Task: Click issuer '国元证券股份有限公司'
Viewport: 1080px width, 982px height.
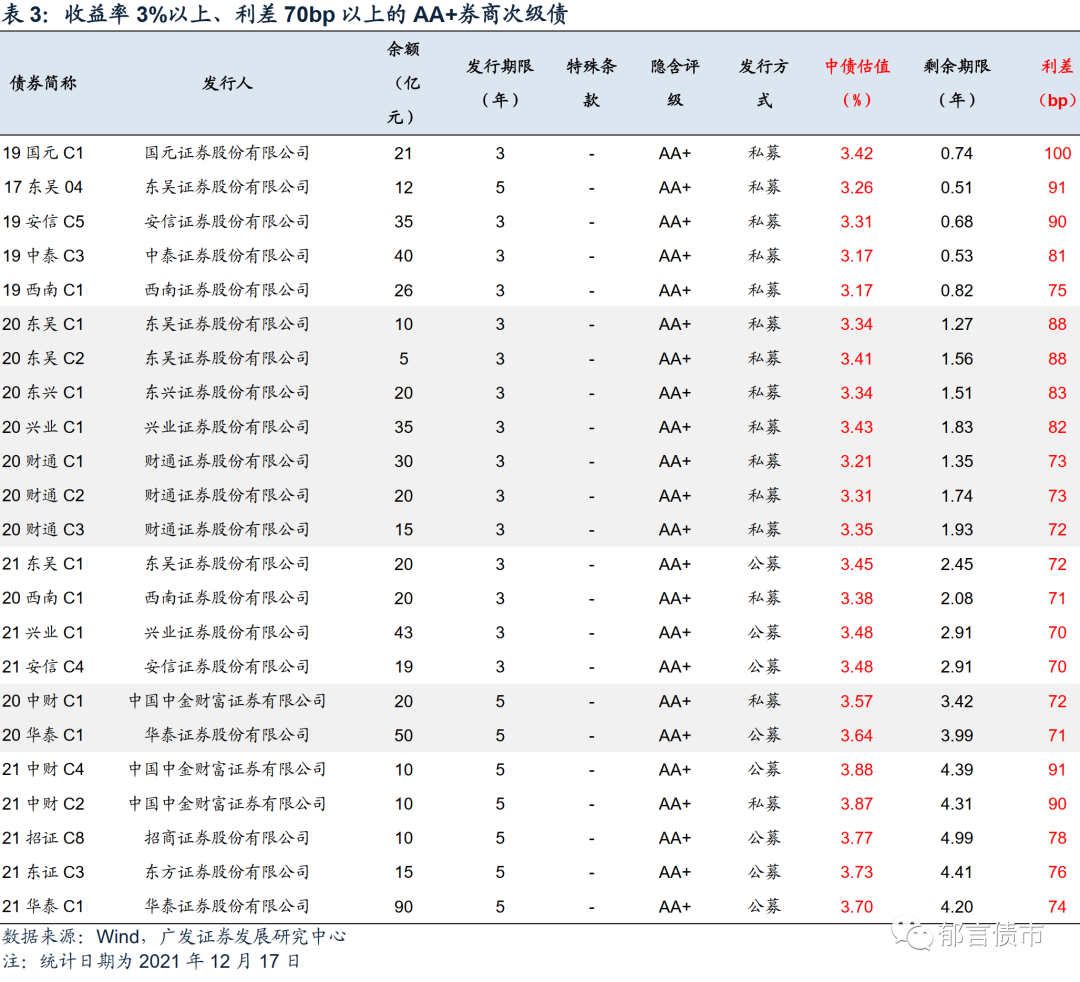Action: [227, 153]
